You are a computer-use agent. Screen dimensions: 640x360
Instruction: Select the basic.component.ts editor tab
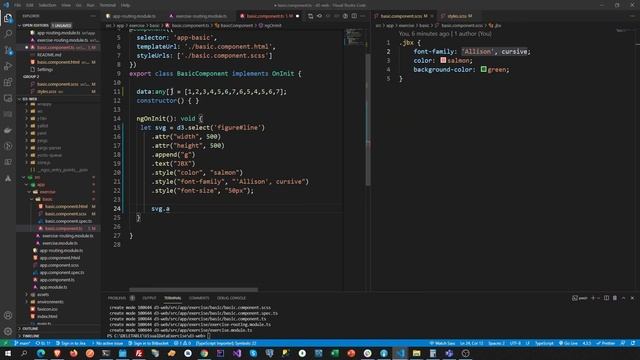269,16
